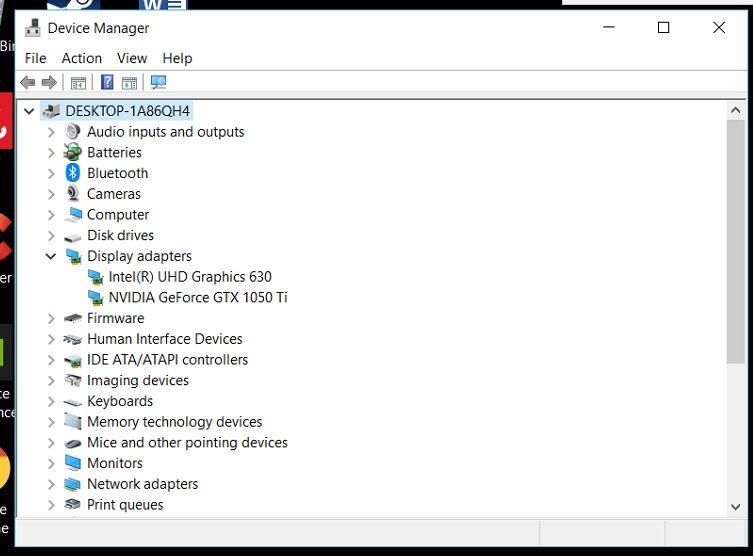Click the Audio inputs and outputs speaker icon
753x556 pixels.
(x=73, y=132)
